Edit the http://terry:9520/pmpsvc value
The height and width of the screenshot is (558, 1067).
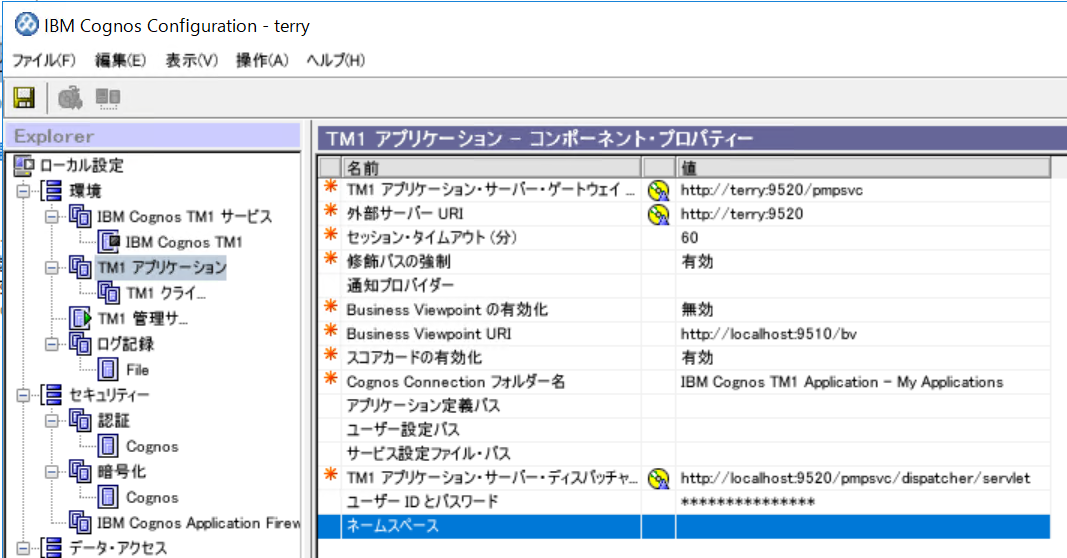click(772, 191)
